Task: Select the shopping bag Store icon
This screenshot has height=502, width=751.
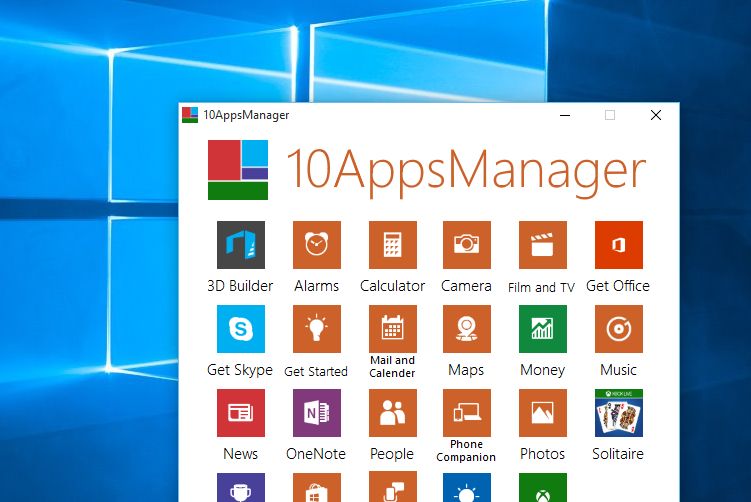Action: (x=317, y=488)
